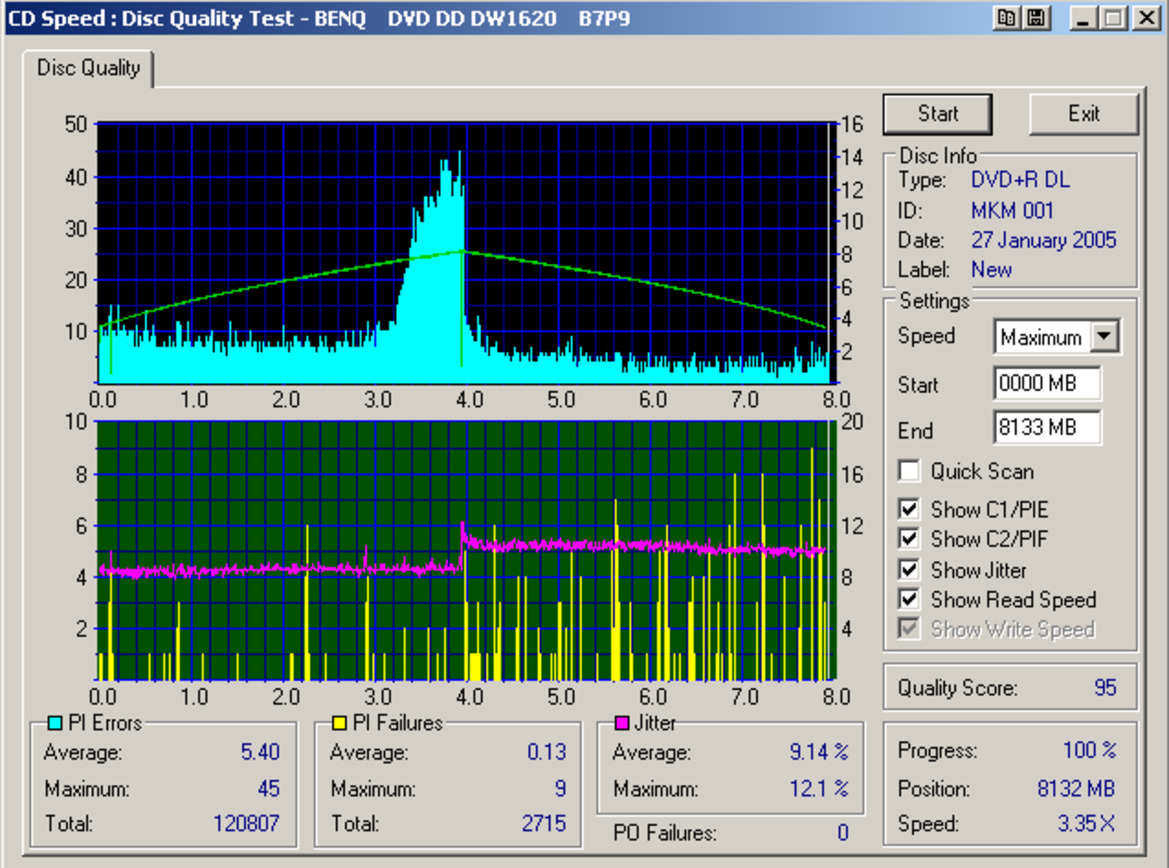This screenshot has height=868, width=1169.
Task: Click Jitter average 9.14 %
Action: 819,752
